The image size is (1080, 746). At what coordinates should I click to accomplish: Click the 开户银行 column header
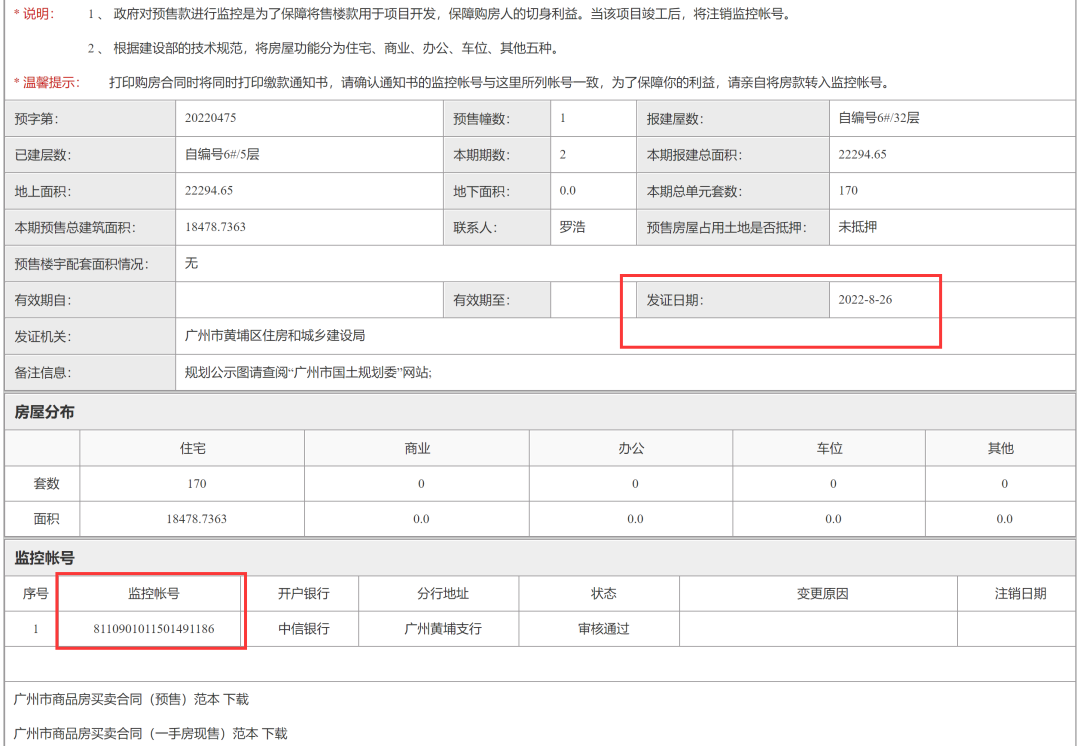303,593
